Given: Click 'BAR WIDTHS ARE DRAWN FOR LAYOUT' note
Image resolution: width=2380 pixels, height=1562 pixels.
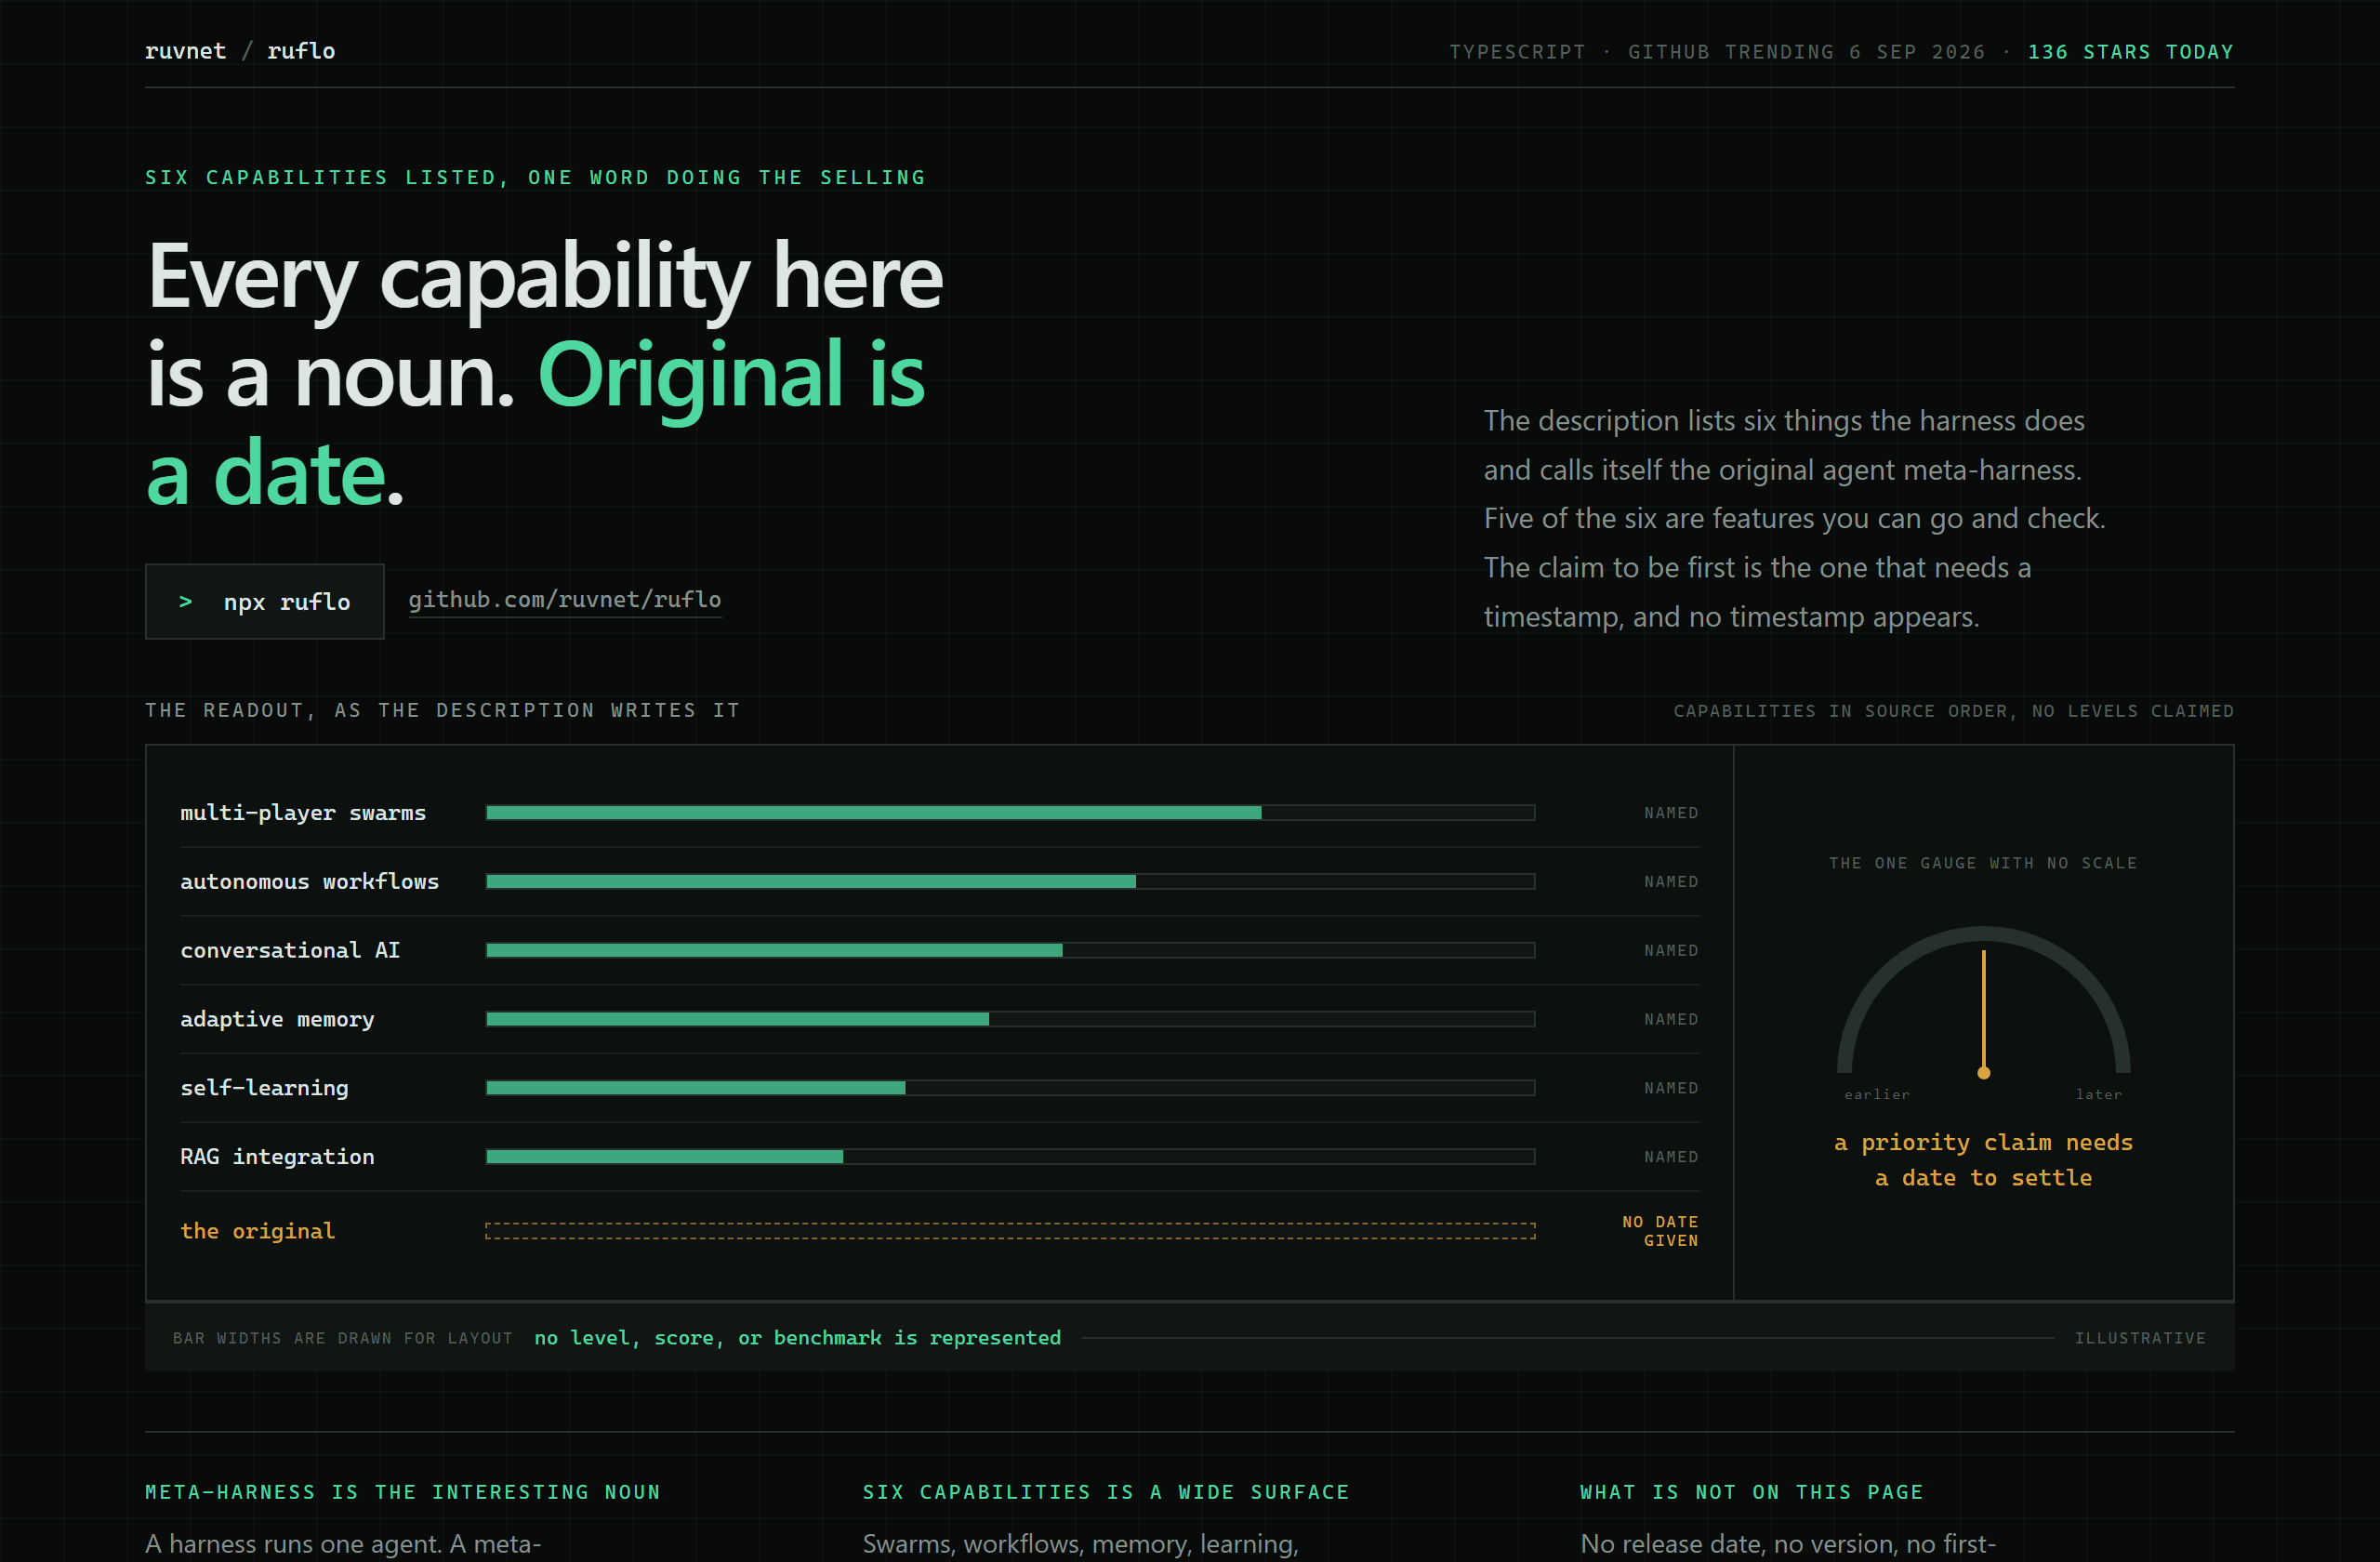Looking at the screenshot, I should coord(342,1338).
